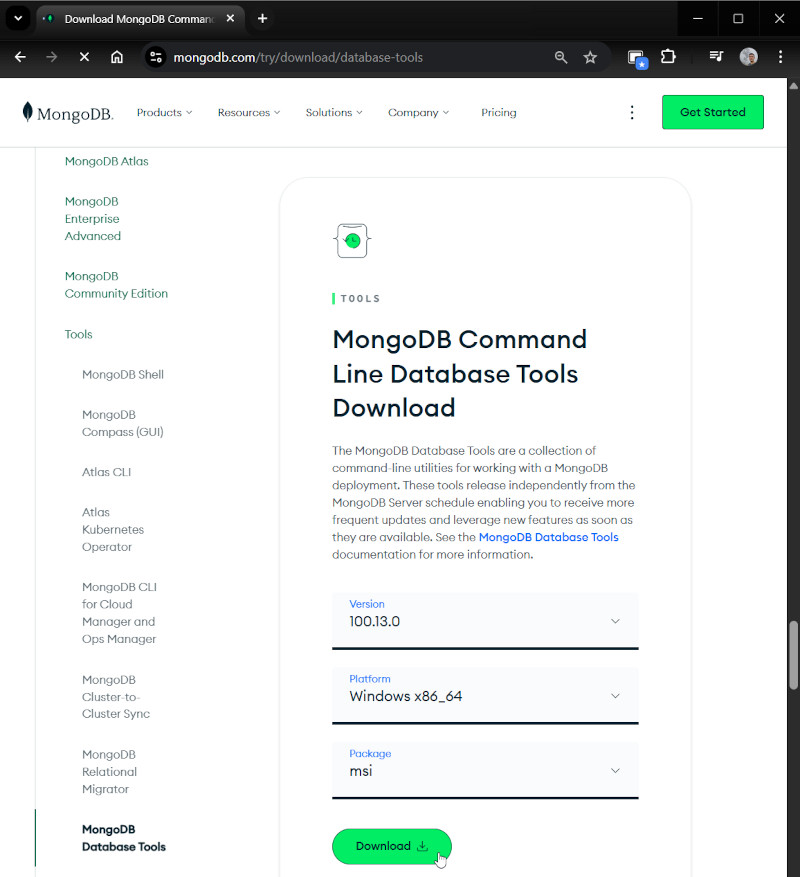Click the zoom magnifier icon in address bar
800x877 pixels.
tap(561, 57)
